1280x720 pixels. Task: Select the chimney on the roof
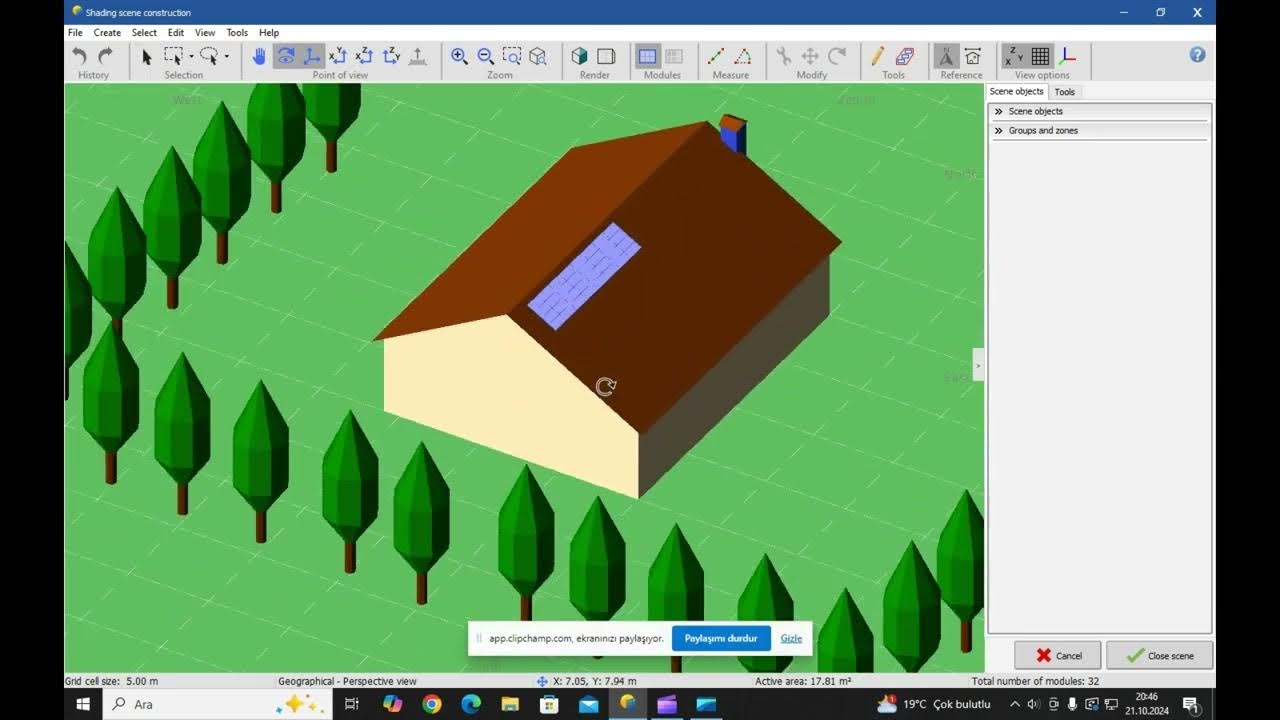733,133
